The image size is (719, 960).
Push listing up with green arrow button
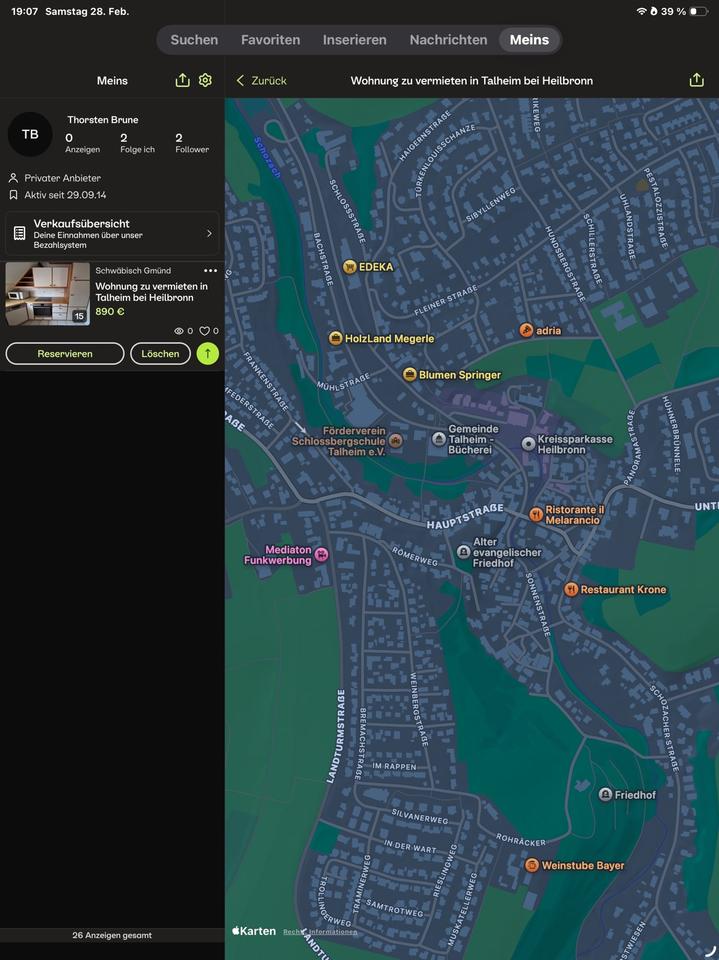(207, 353)
